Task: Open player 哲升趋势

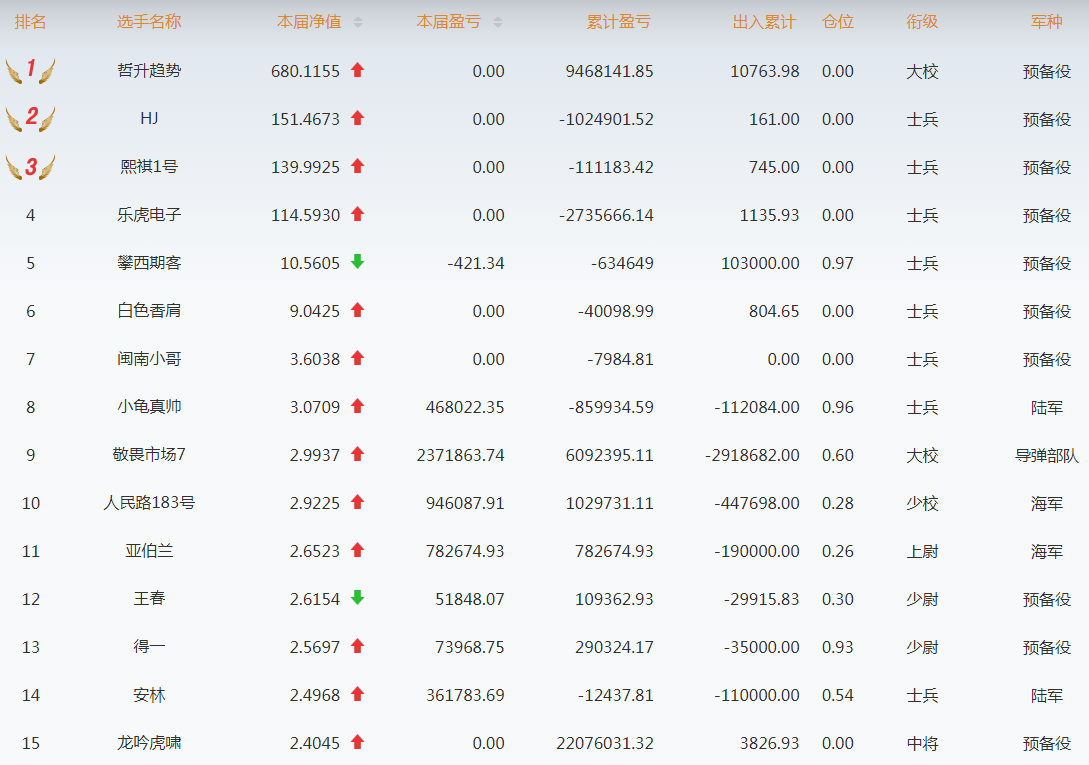Action: pyautogui.click(x=149, y=70)
